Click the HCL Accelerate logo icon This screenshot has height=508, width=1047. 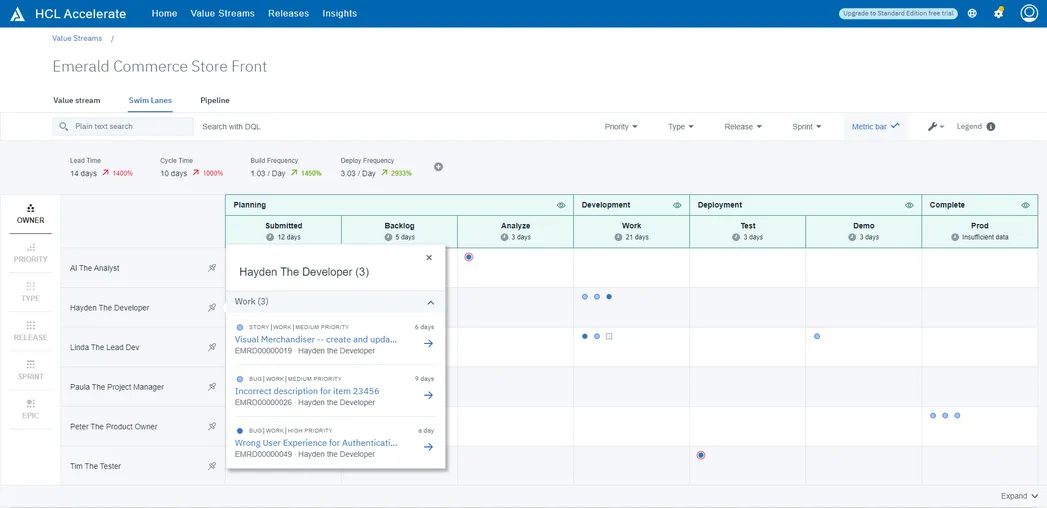tap(17, 14)
